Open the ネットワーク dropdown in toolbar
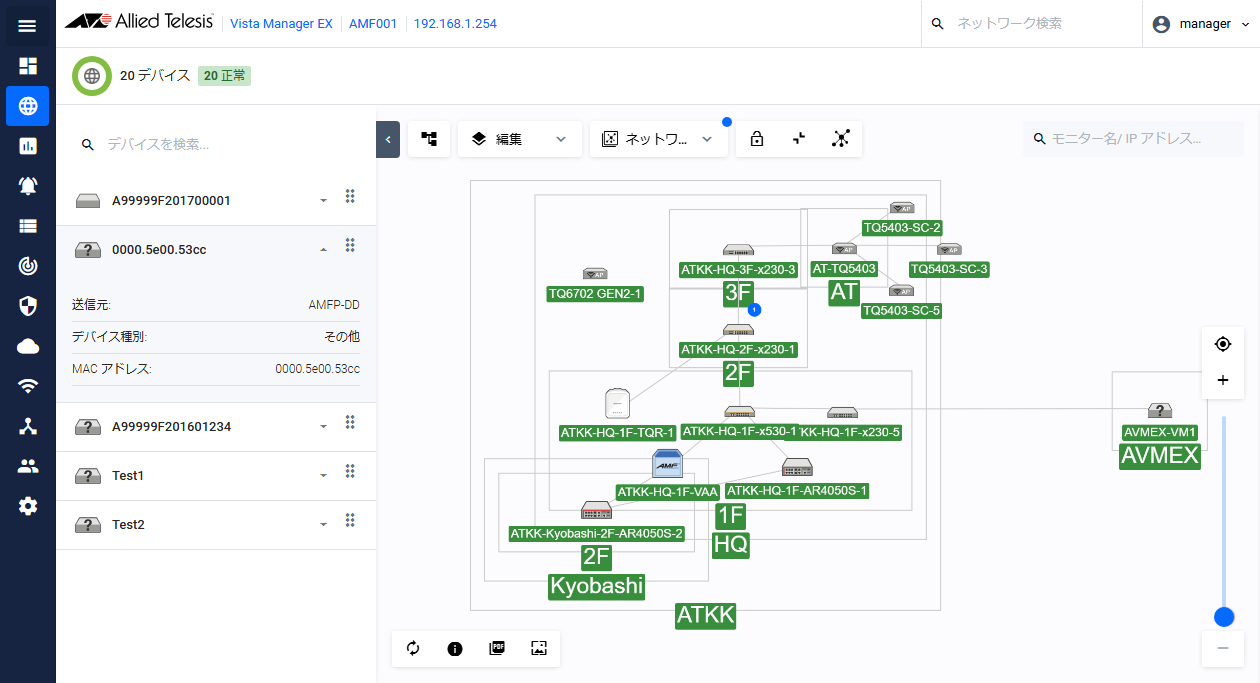Screen dimensions: 1260x683 (659, 139)
